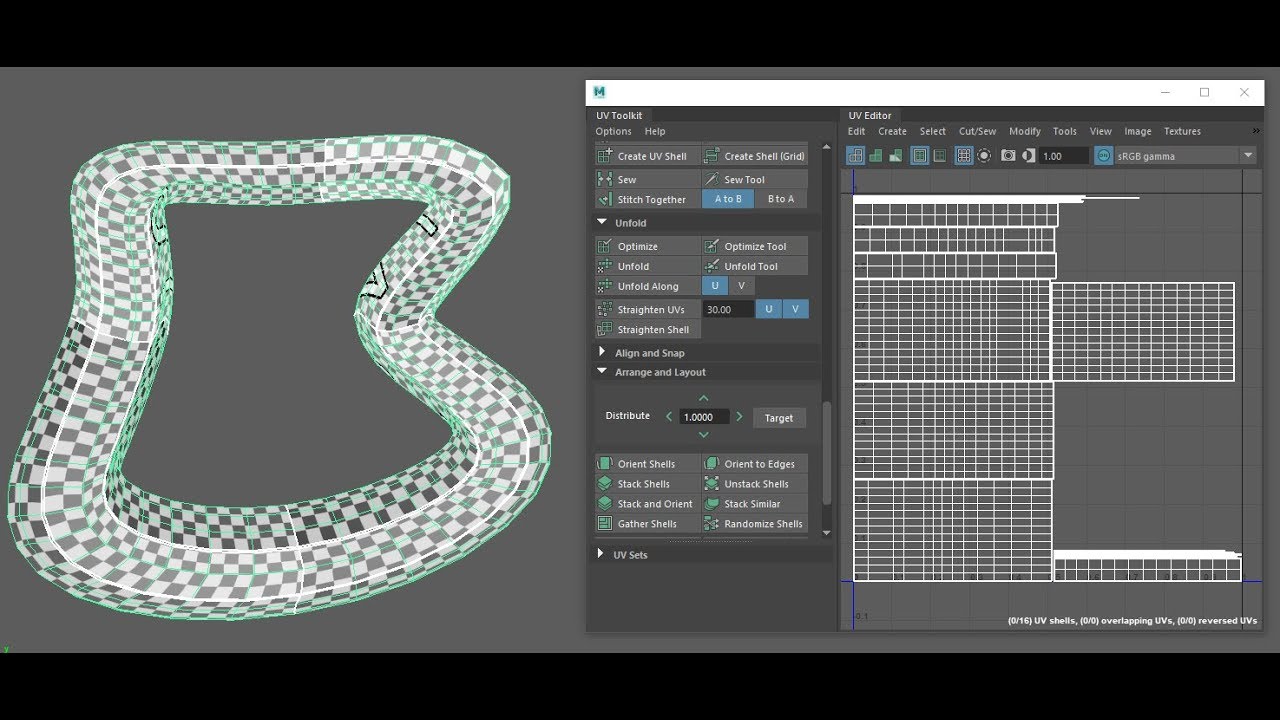Take a UV snapshot with camera icon

point(1008,156)
